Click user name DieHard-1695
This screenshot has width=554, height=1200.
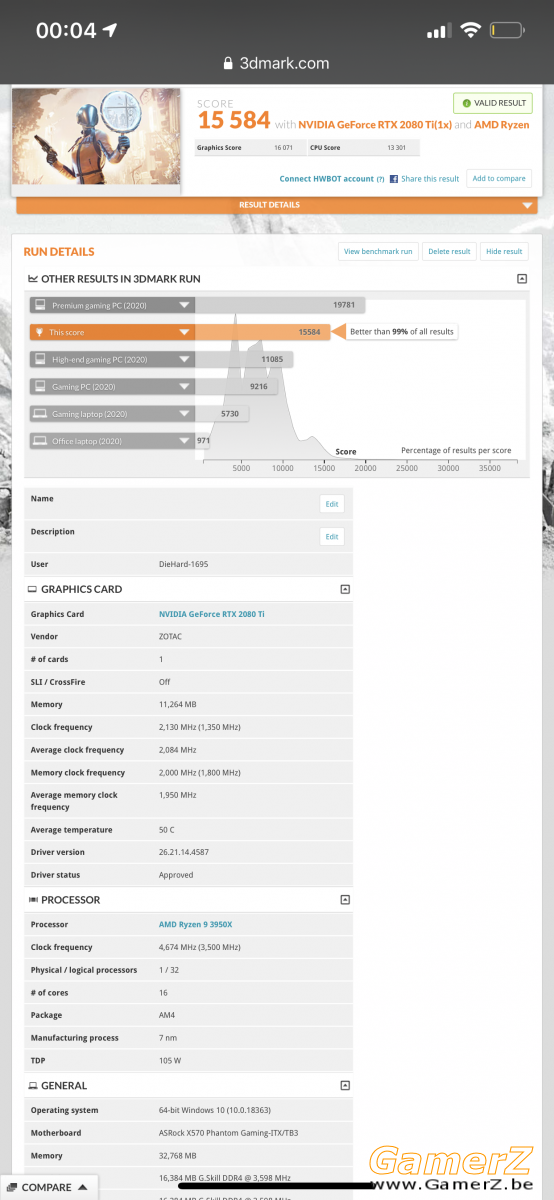coord(184,564)
